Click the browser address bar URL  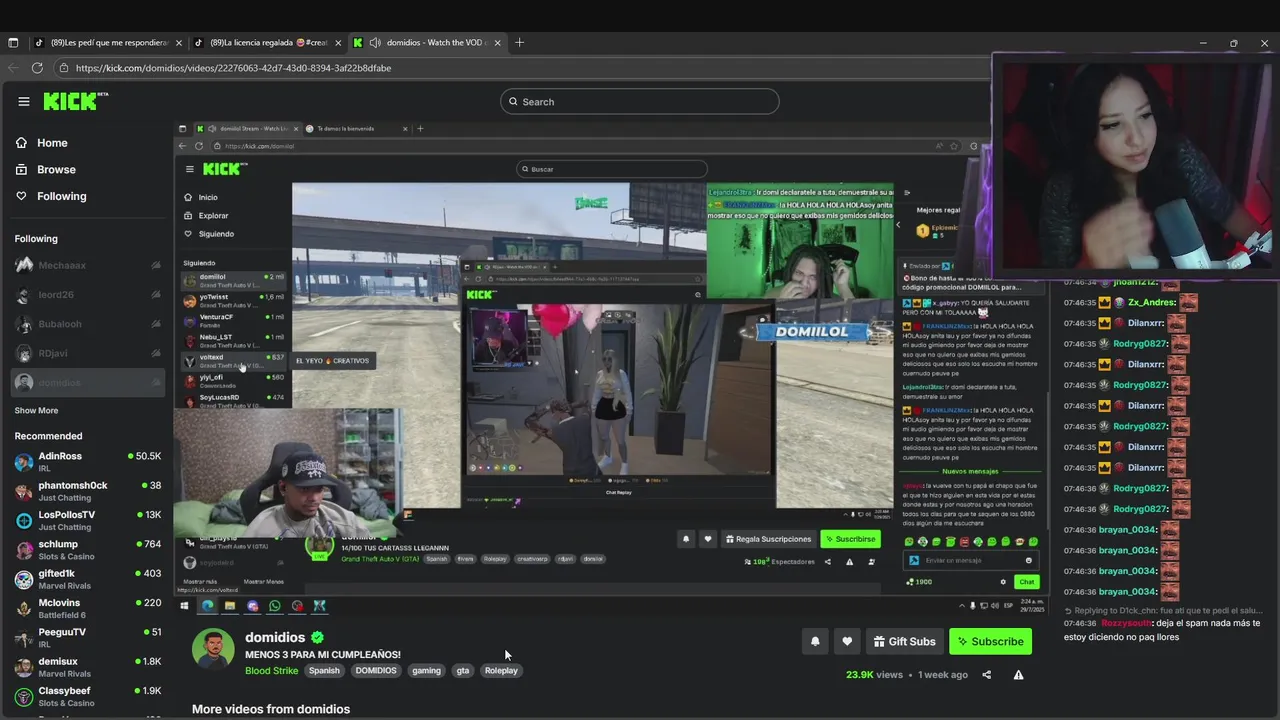pyautogui.click(x=233, y=68)
